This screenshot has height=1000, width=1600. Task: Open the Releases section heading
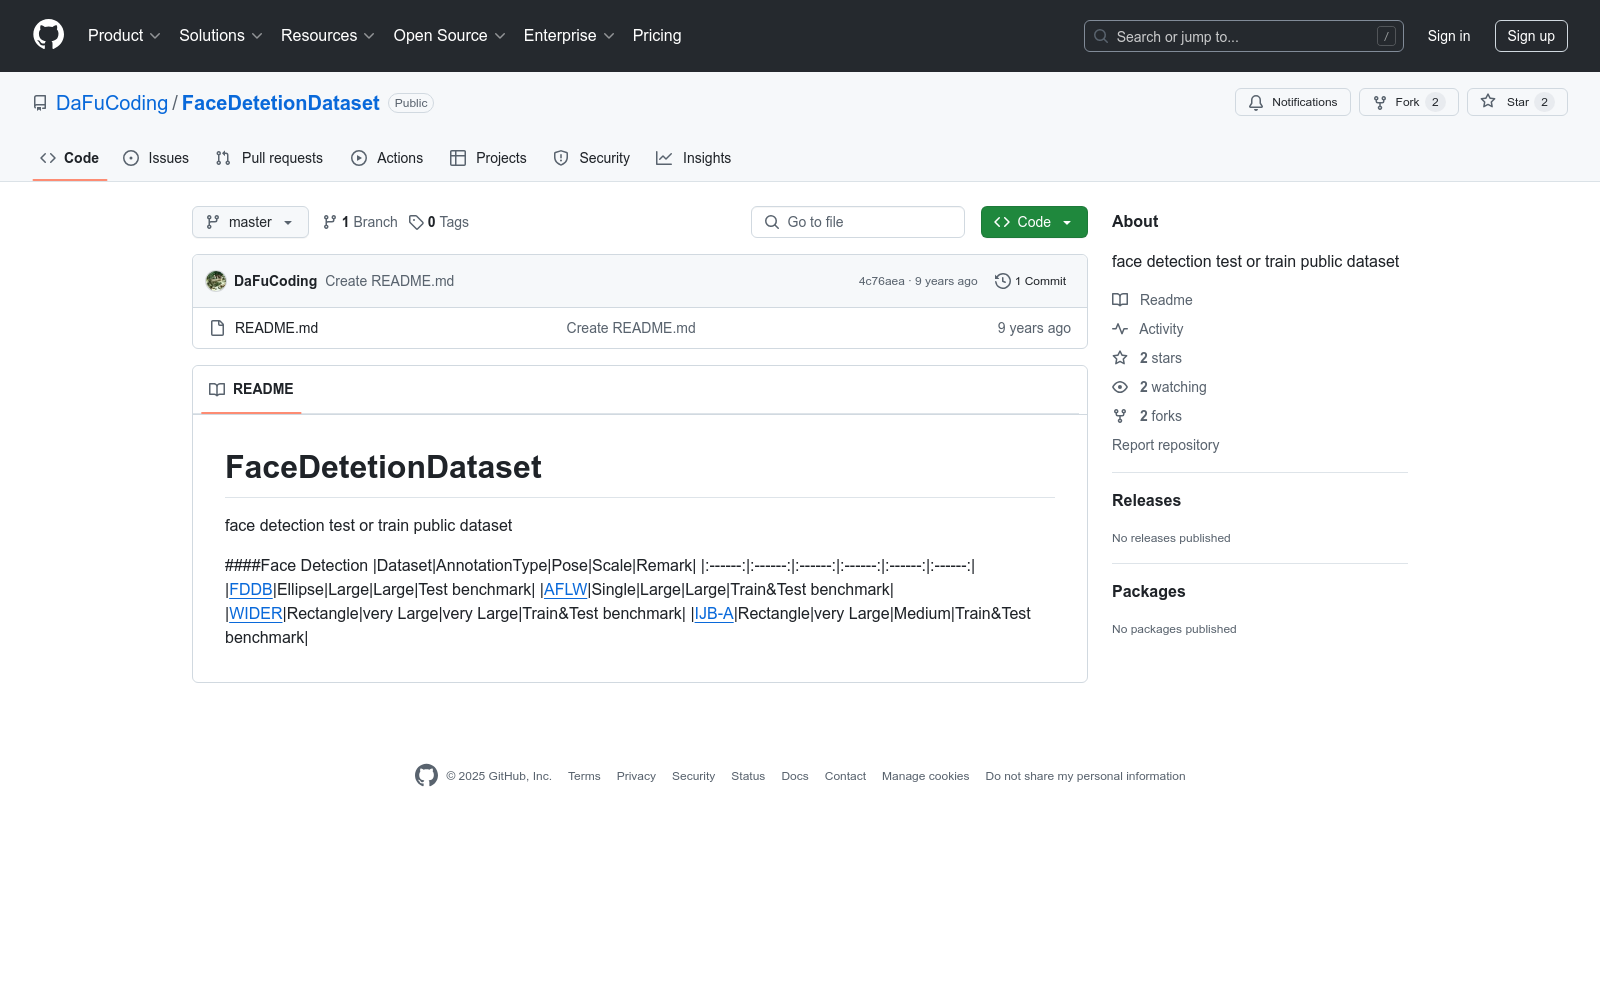[1146, 500]
